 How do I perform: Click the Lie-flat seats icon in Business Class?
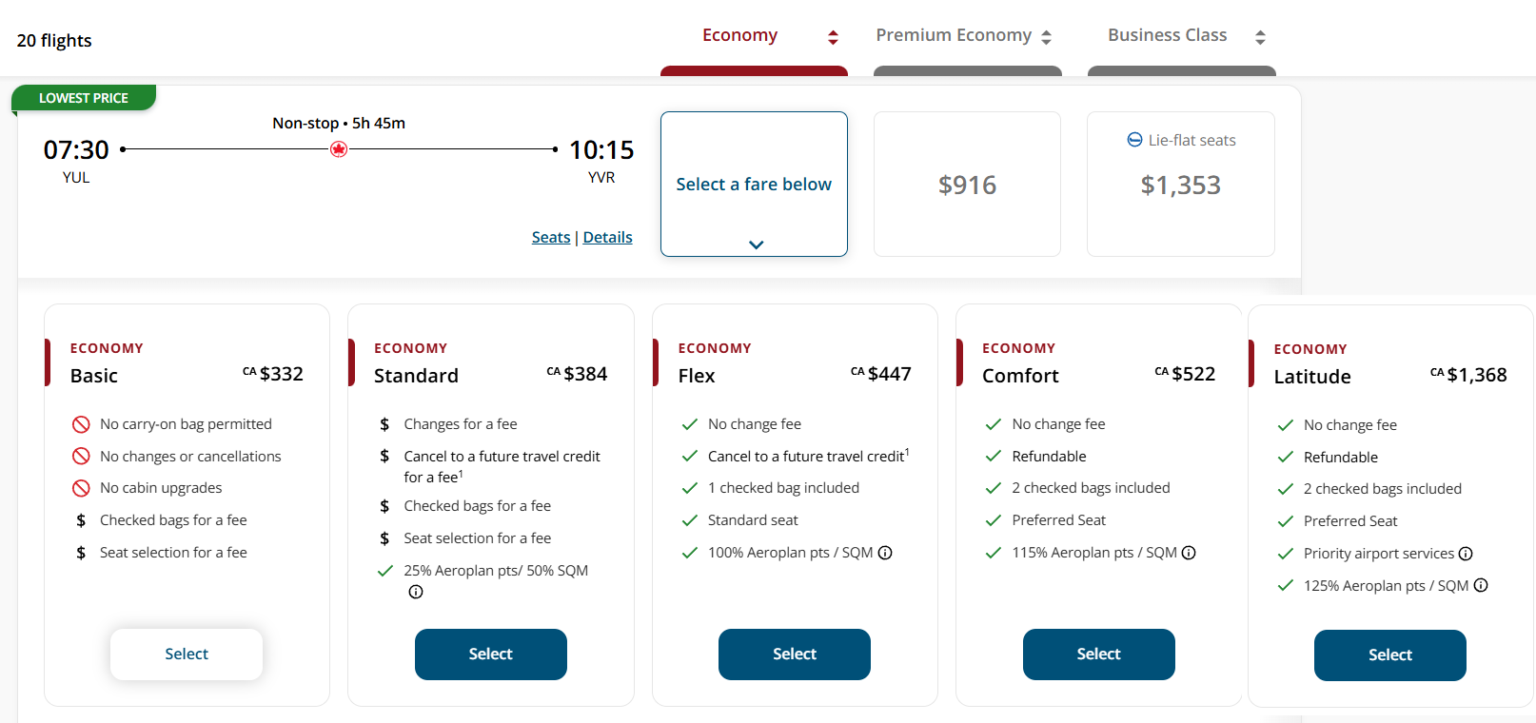[x=1134, y=140]
